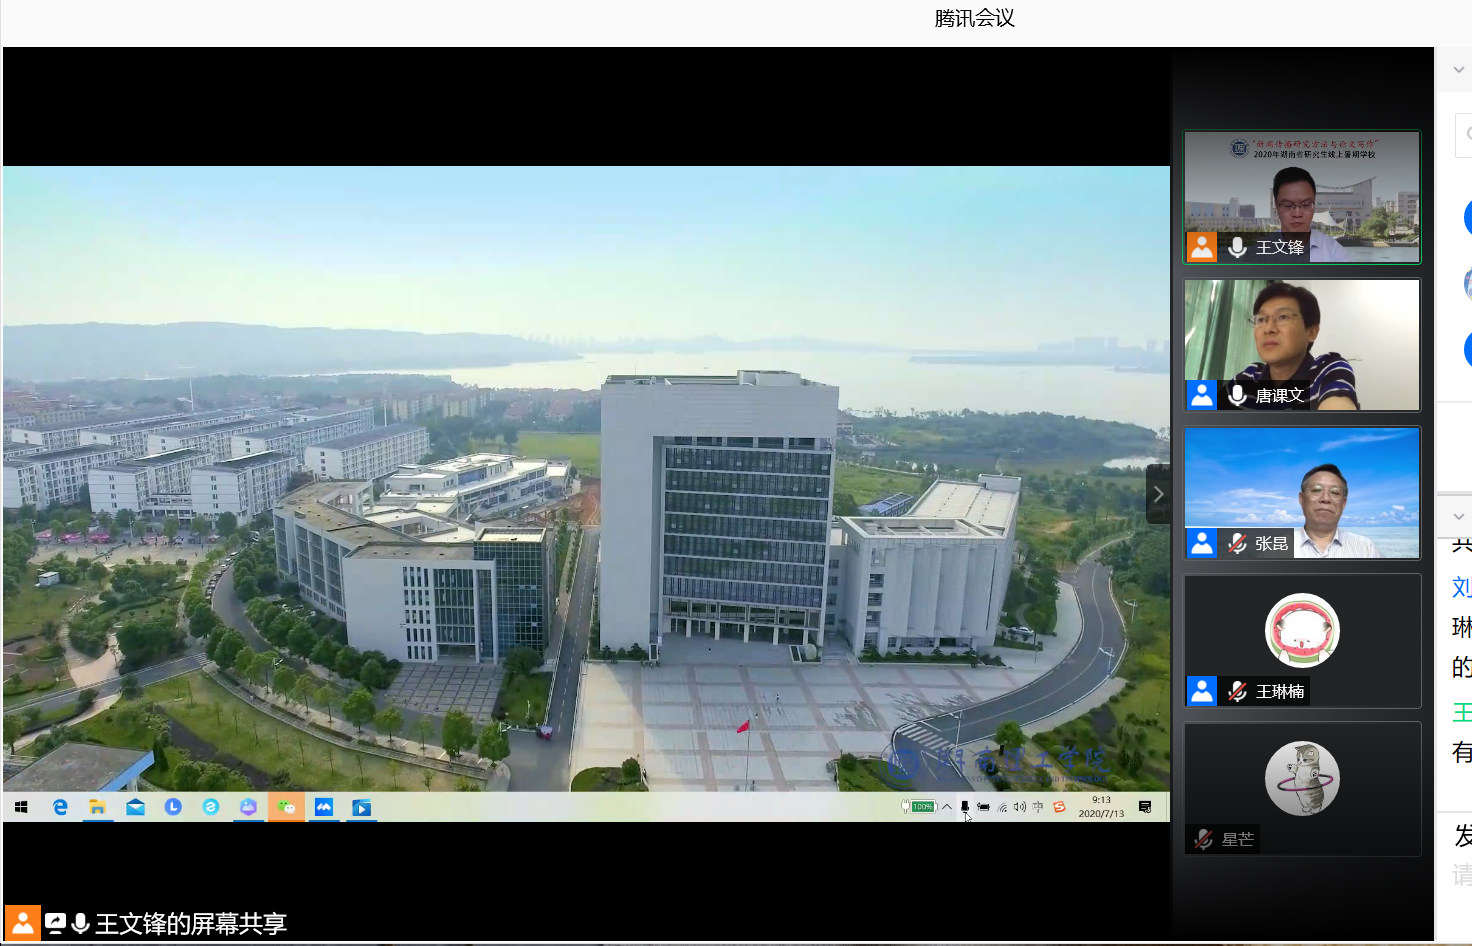
Task: Click the 王文锋的屏幕共享 label
Action: pos(191,924)
